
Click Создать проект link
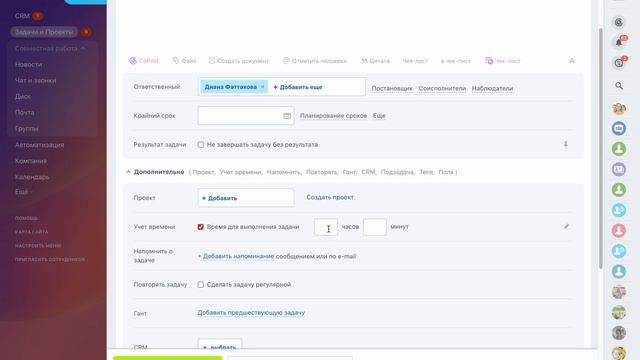pos(330,197)
